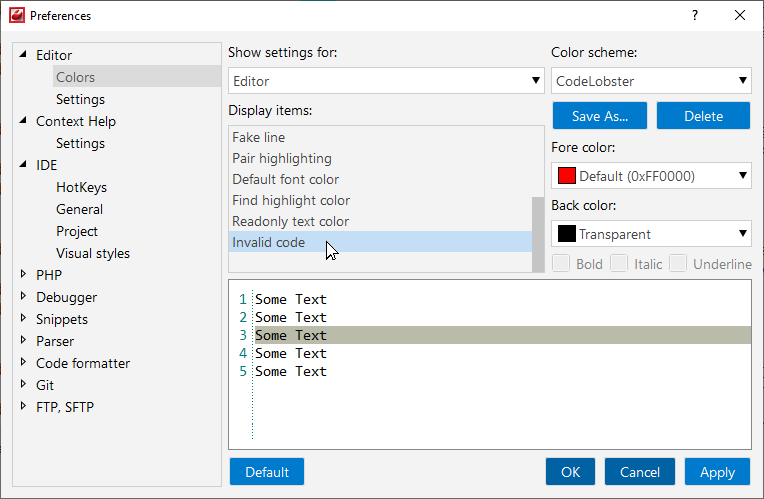
Task: Select the Snippets category label
Action: [62, 319]
